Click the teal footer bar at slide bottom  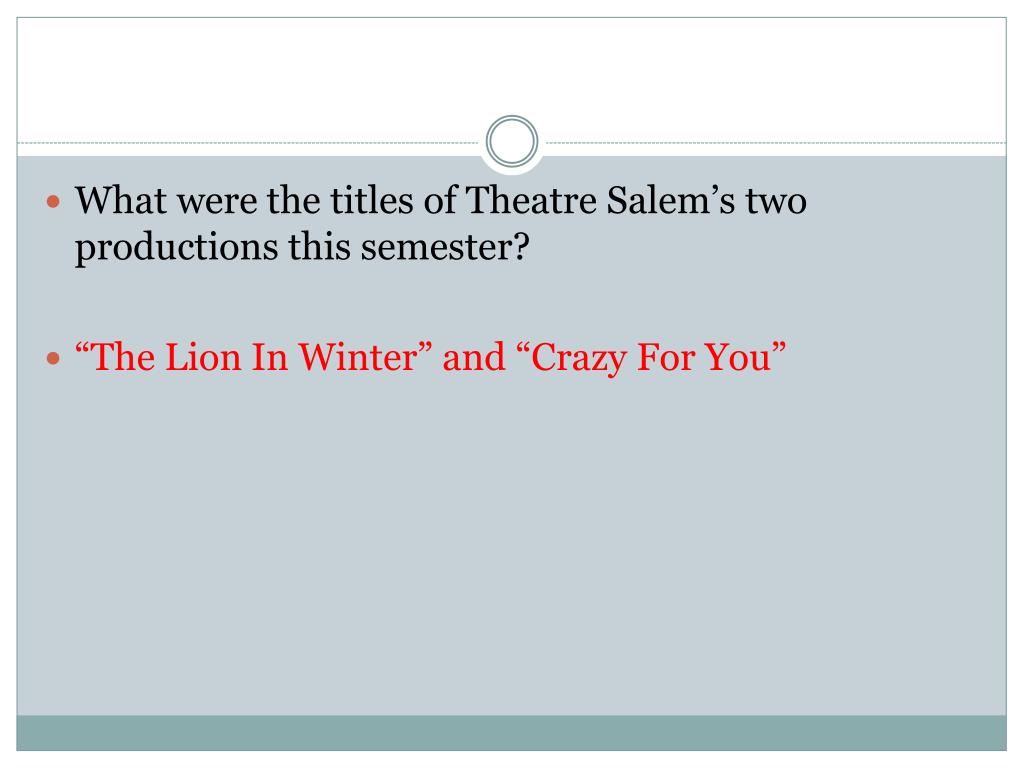point(512,732)
